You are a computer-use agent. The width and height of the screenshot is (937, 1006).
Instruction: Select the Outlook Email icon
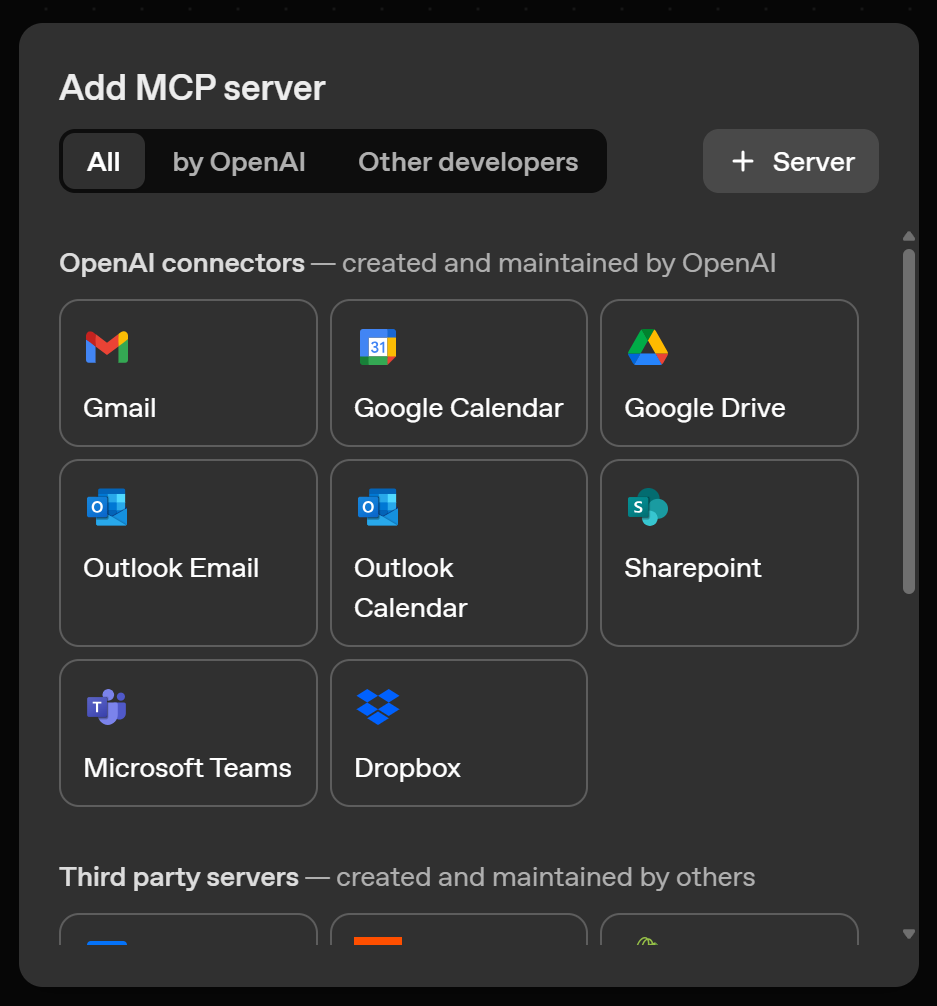click(x=104, y=507)
